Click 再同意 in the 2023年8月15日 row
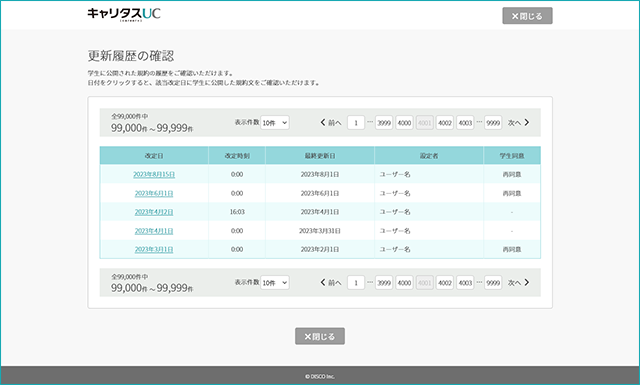This screenshot has width=640, height=385. [x=512, y=174]
